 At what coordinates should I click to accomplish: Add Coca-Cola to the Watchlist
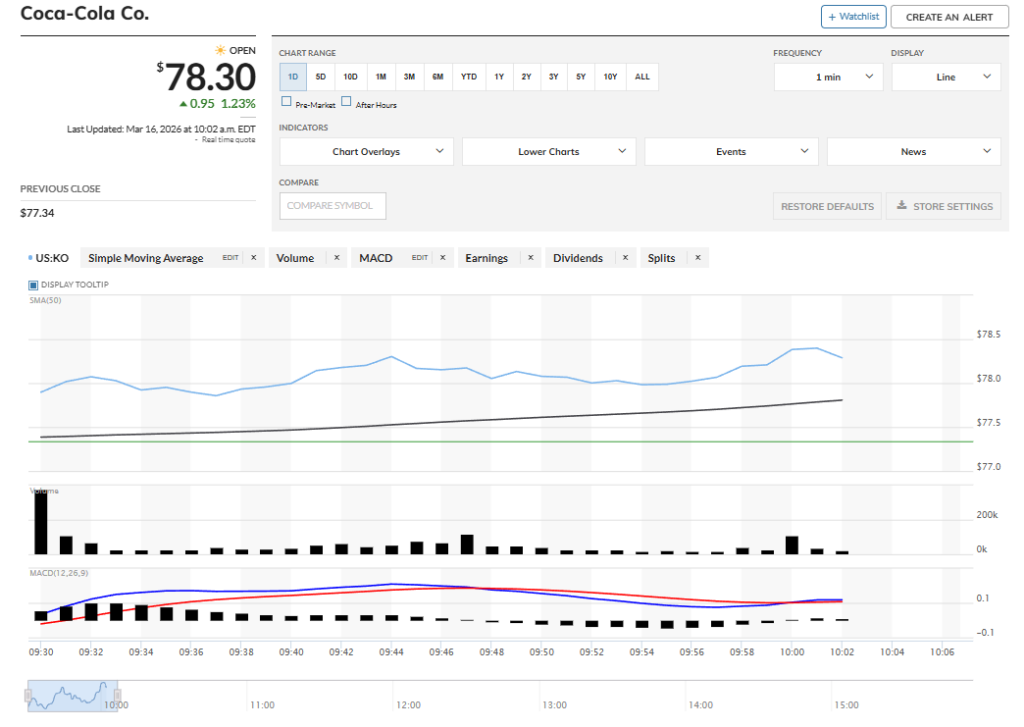tap(853, 17)
